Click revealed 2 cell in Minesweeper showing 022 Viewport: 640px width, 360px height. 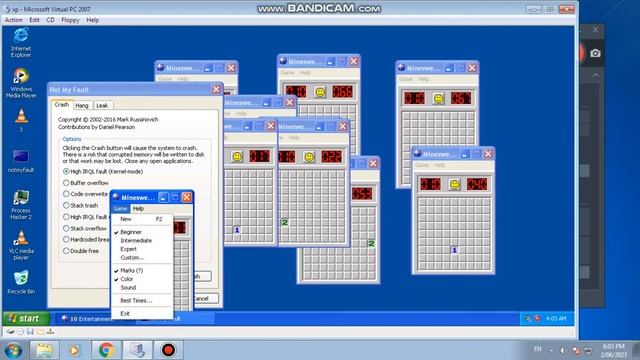click(284, 222)
